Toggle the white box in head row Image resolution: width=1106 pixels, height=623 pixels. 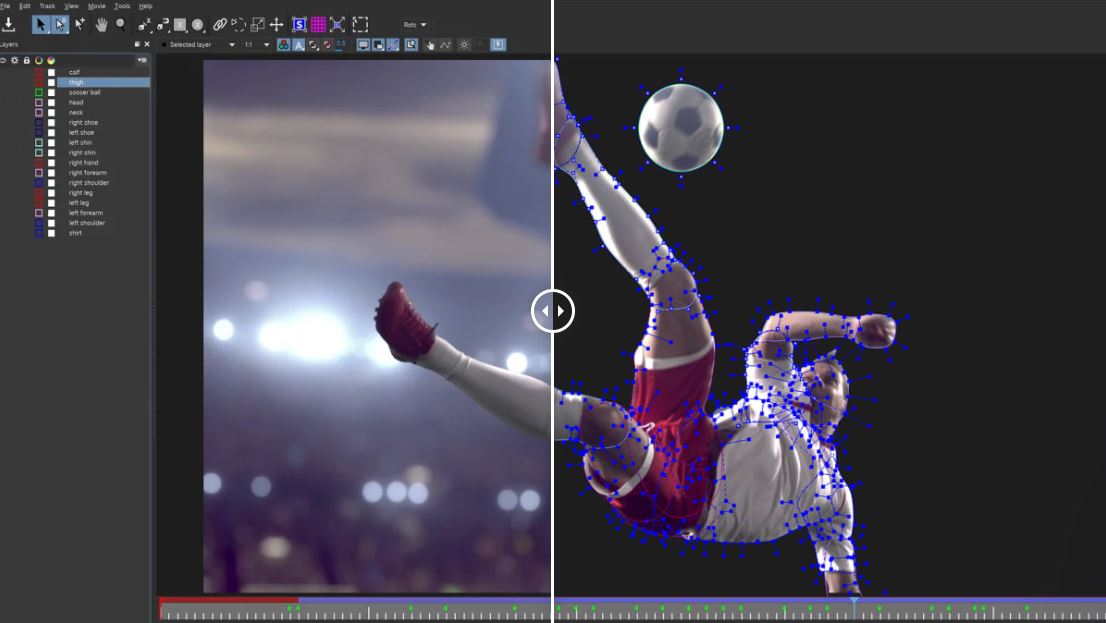pyautogui.click(x=51, y=102)
